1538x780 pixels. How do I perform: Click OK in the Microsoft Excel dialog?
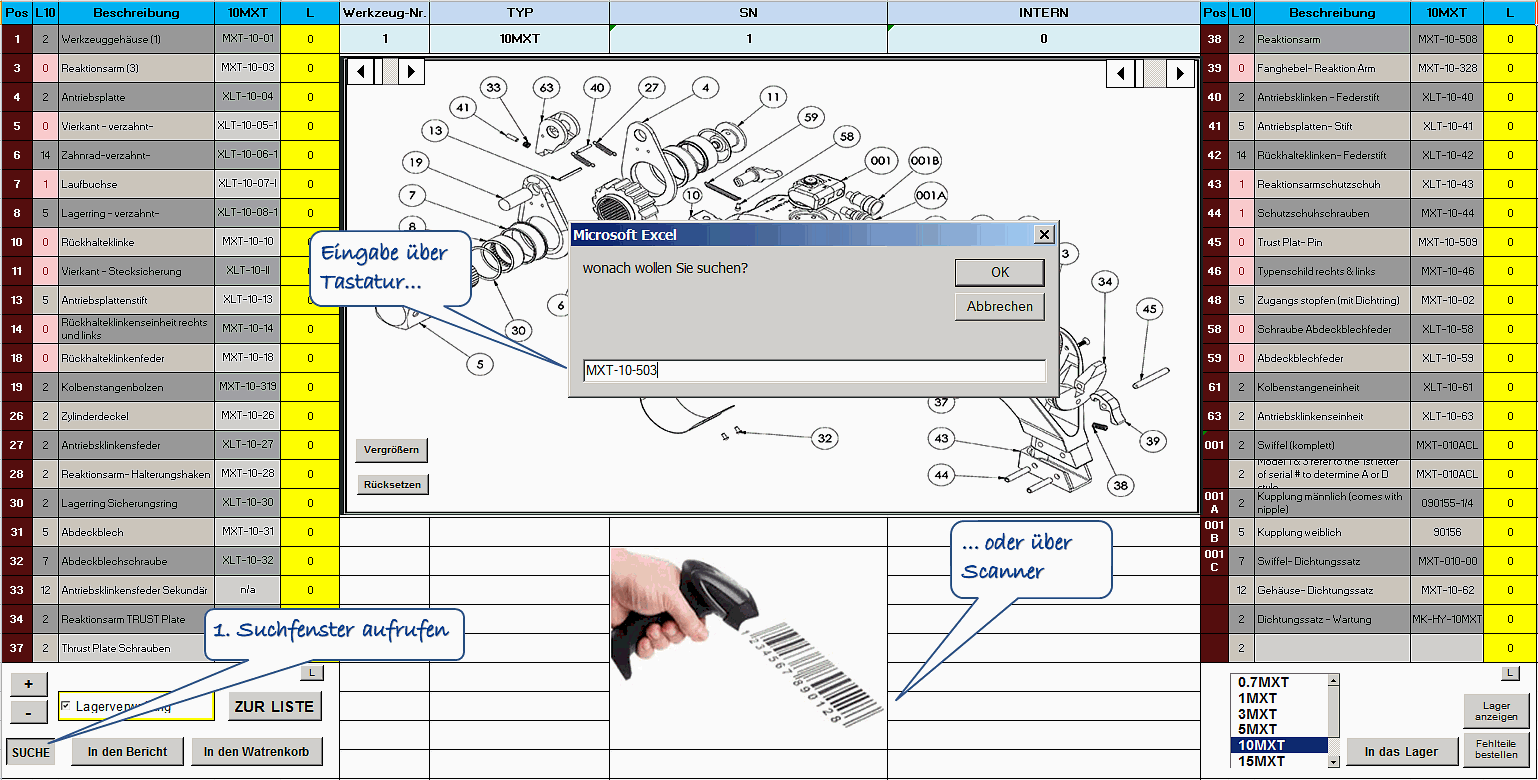pos(1000,272)
